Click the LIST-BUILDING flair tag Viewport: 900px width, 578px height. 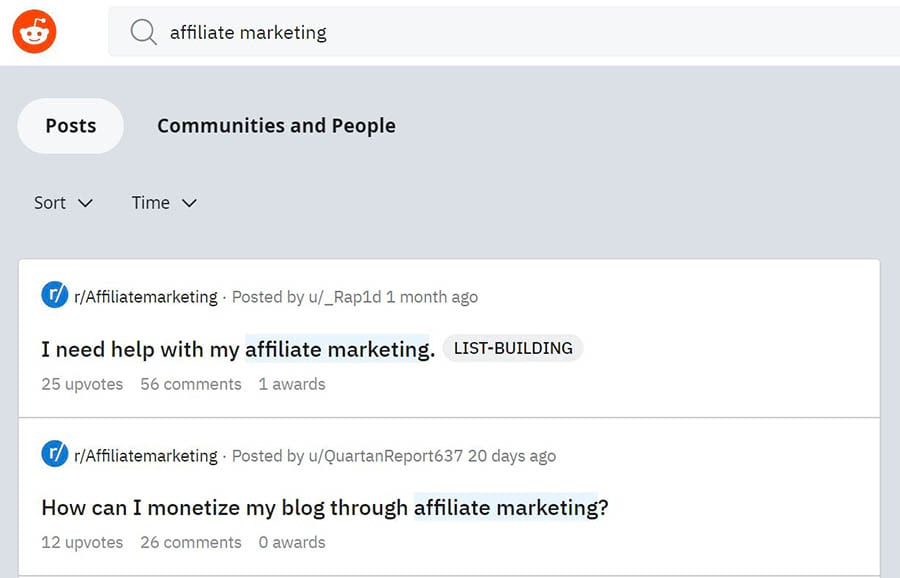513,349
